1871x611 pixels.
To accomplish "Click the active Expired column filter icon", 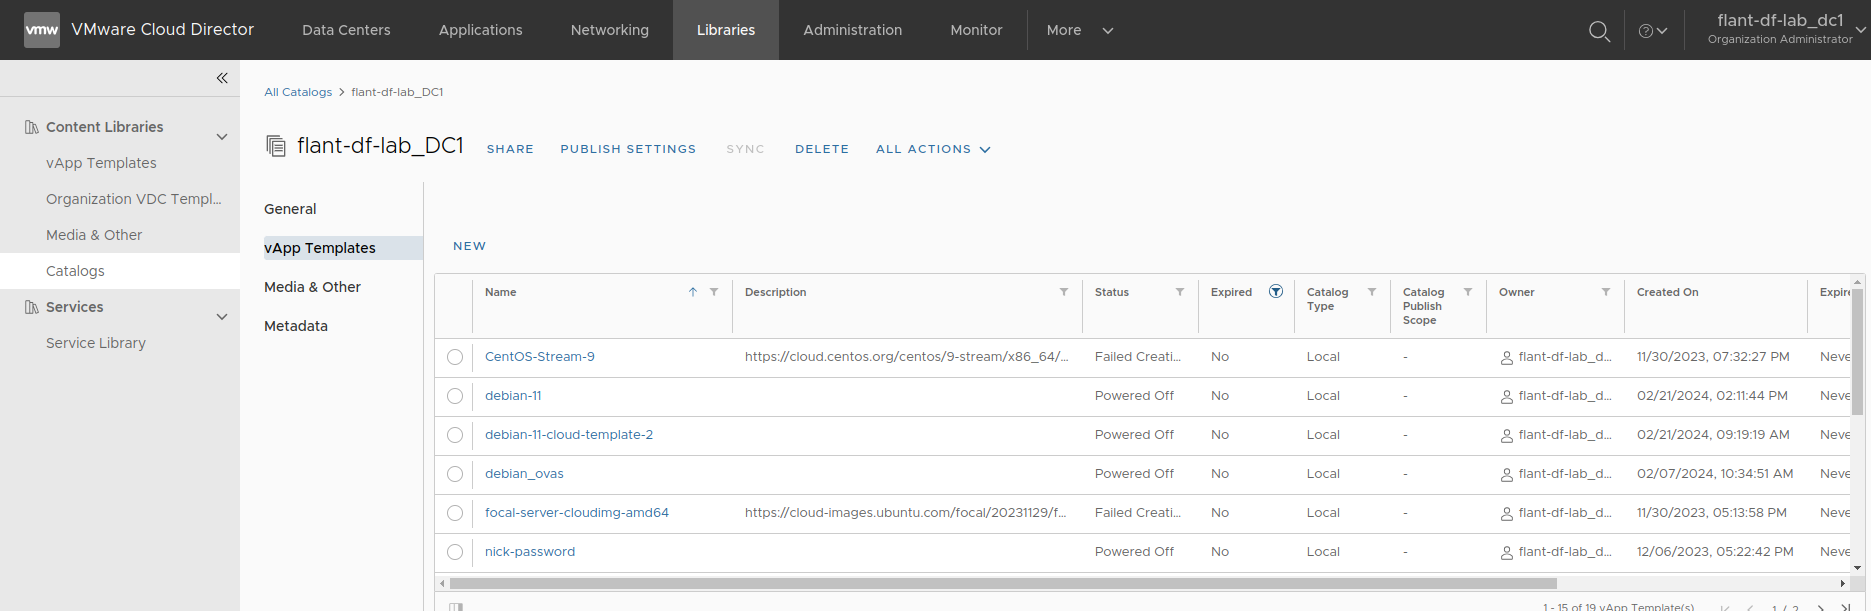I will (x=1276, y=292).
